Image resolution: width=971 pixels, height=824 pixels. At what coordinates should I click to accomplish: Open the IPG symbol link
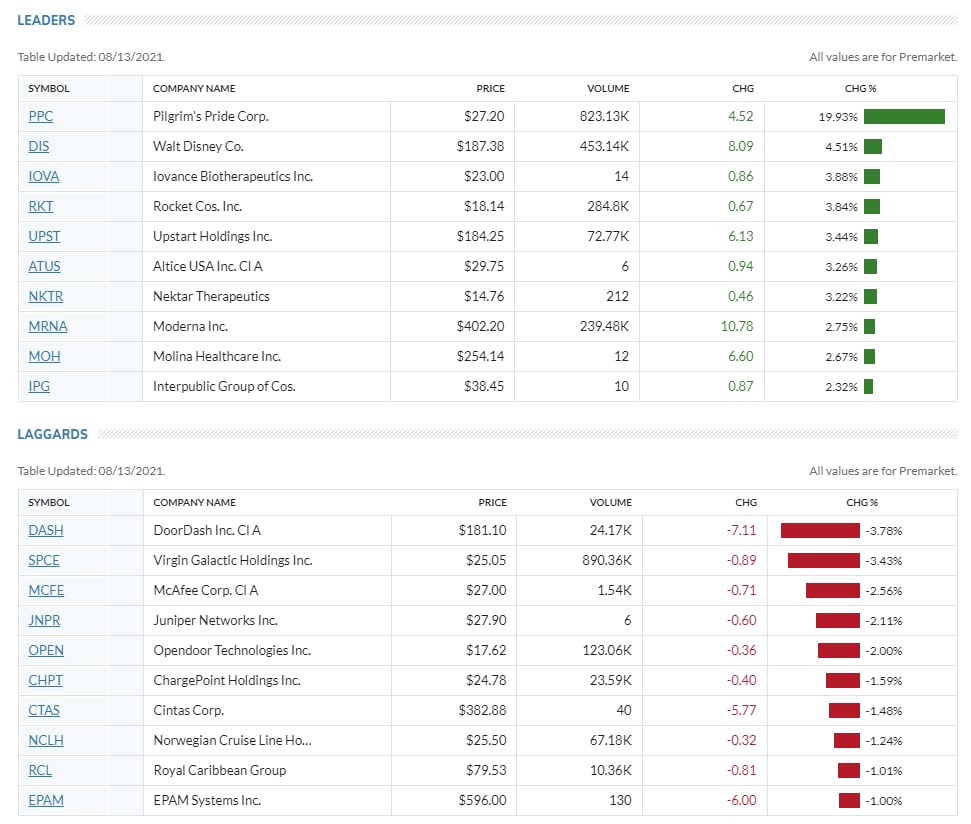(39, 386)
